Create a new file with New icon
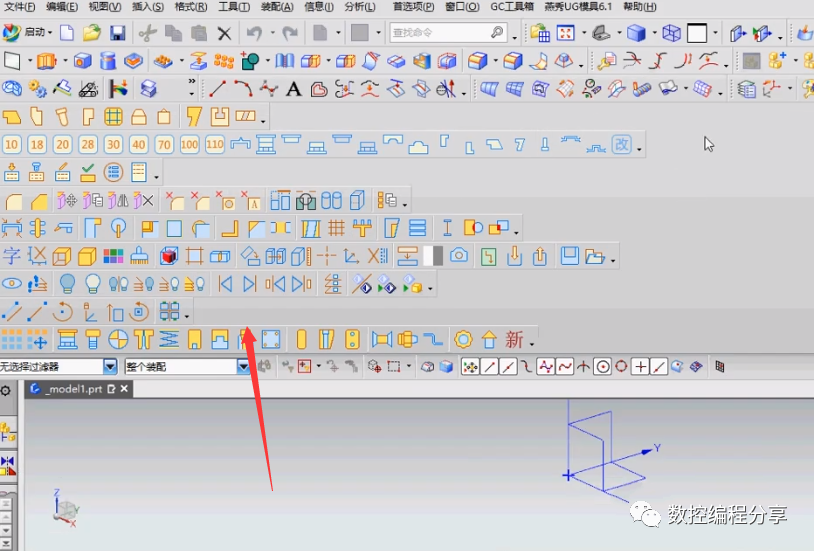This screenshot has width=814, height=551. [x=66, y=33]
